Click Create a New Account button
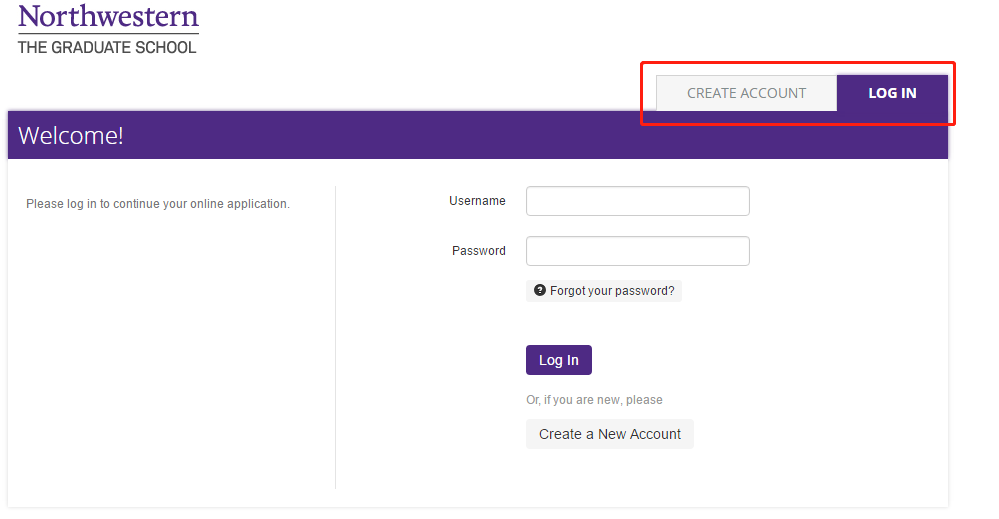This screenshot has width=999, height=519. click(610, 434)
